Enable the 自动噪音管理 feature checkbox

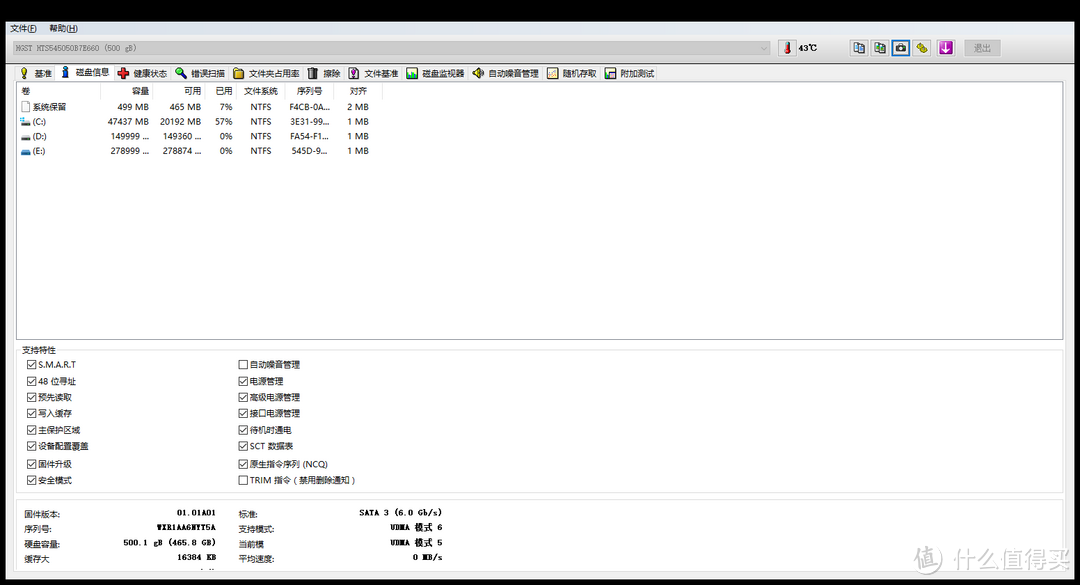243,365
